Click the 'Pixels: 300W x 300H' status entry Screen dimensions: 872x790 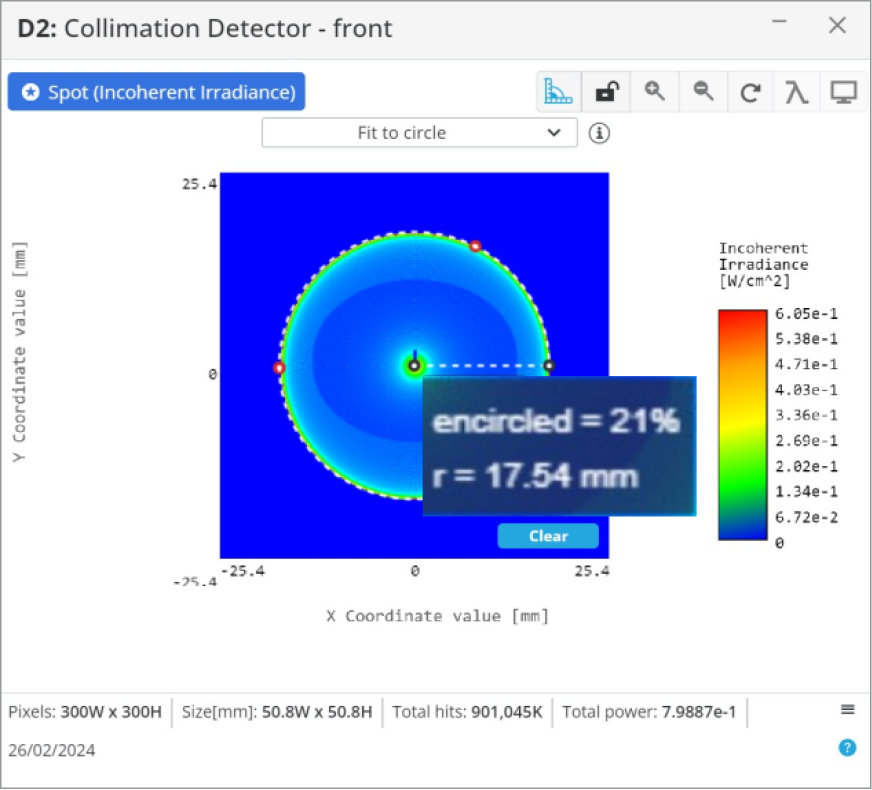85,712
